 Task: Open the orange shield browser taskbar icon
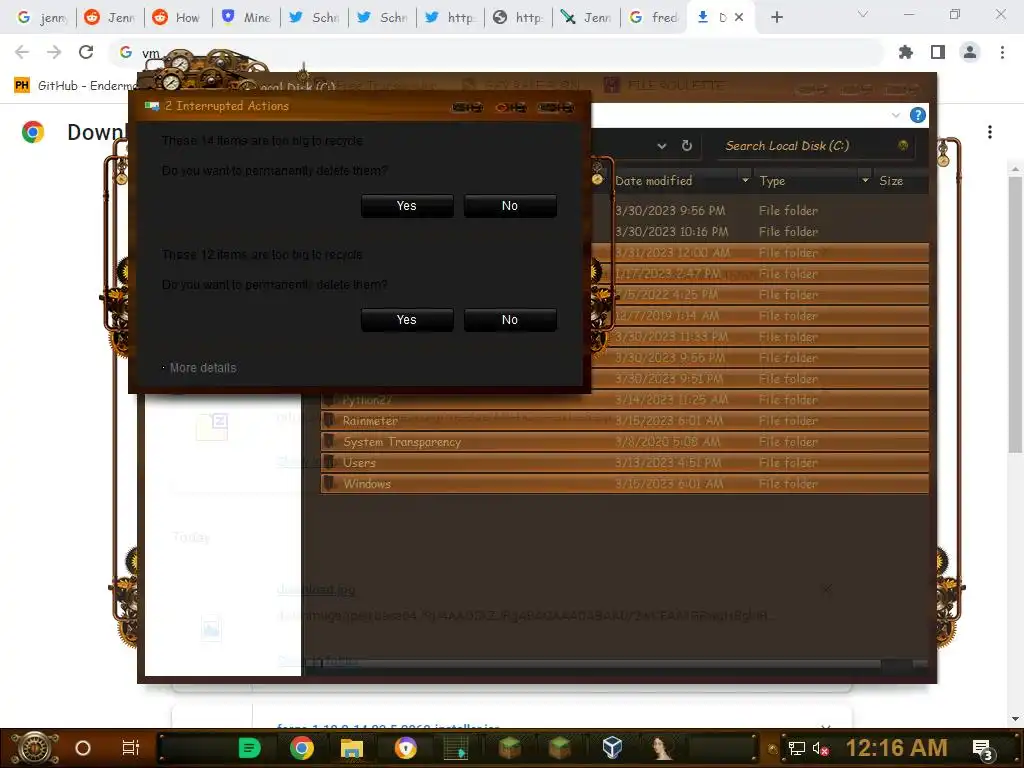406,748
